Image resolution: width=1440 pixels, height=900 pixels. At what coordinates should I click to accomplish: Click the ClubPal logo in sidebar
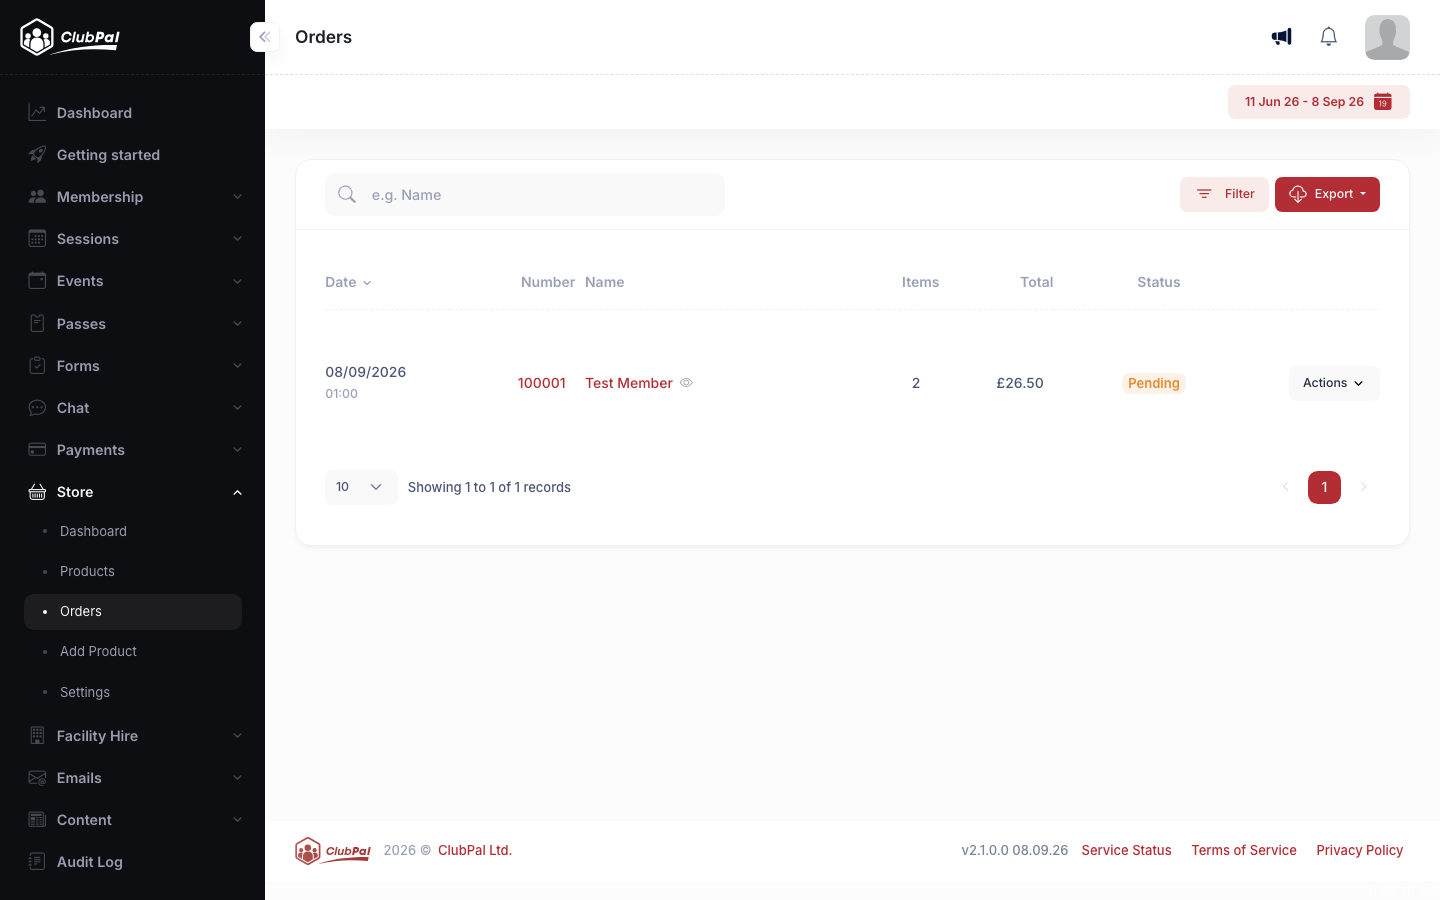click(70, 37)
